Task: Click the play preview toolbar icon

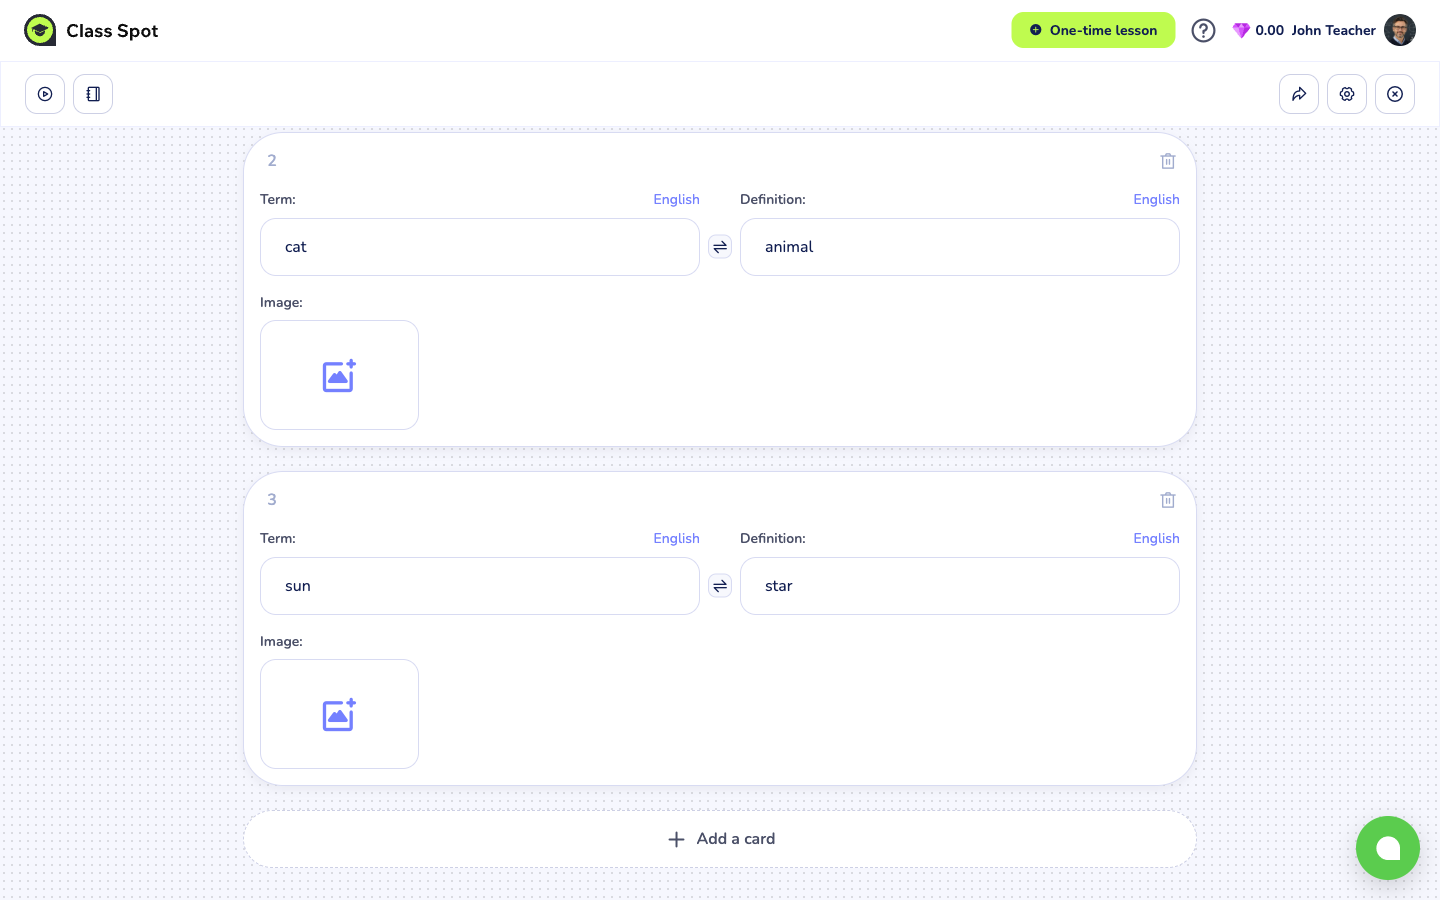Action: coord(45,94)
